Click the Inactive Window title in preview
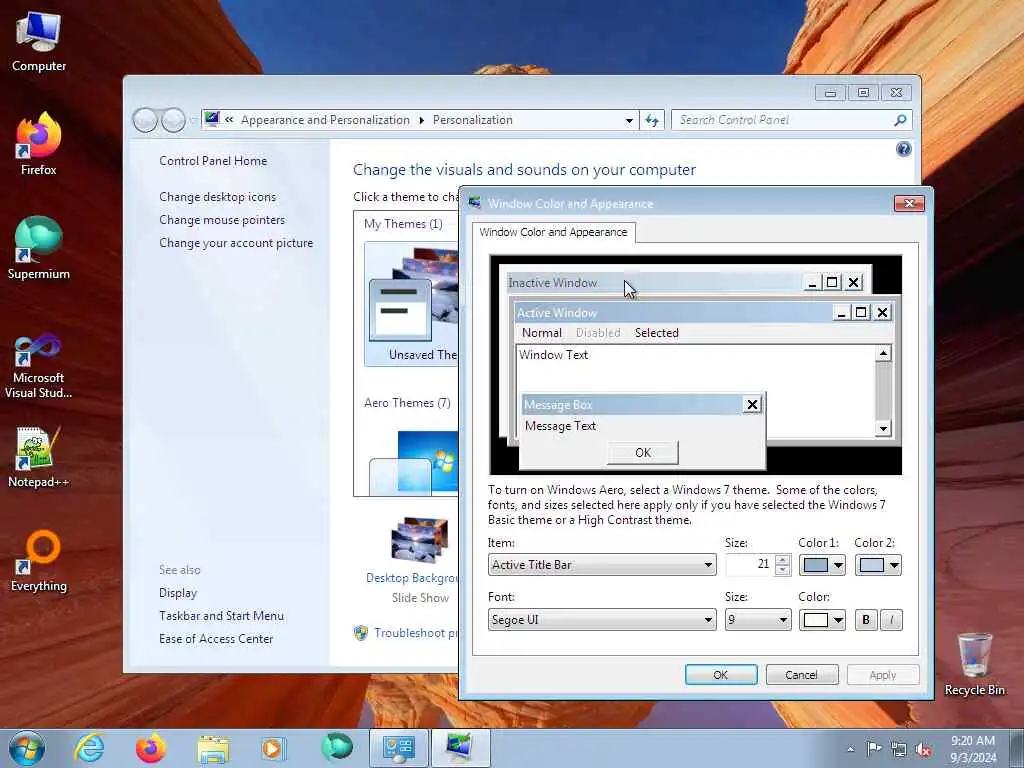This screenshot has width=1024, height=768. 552,283
